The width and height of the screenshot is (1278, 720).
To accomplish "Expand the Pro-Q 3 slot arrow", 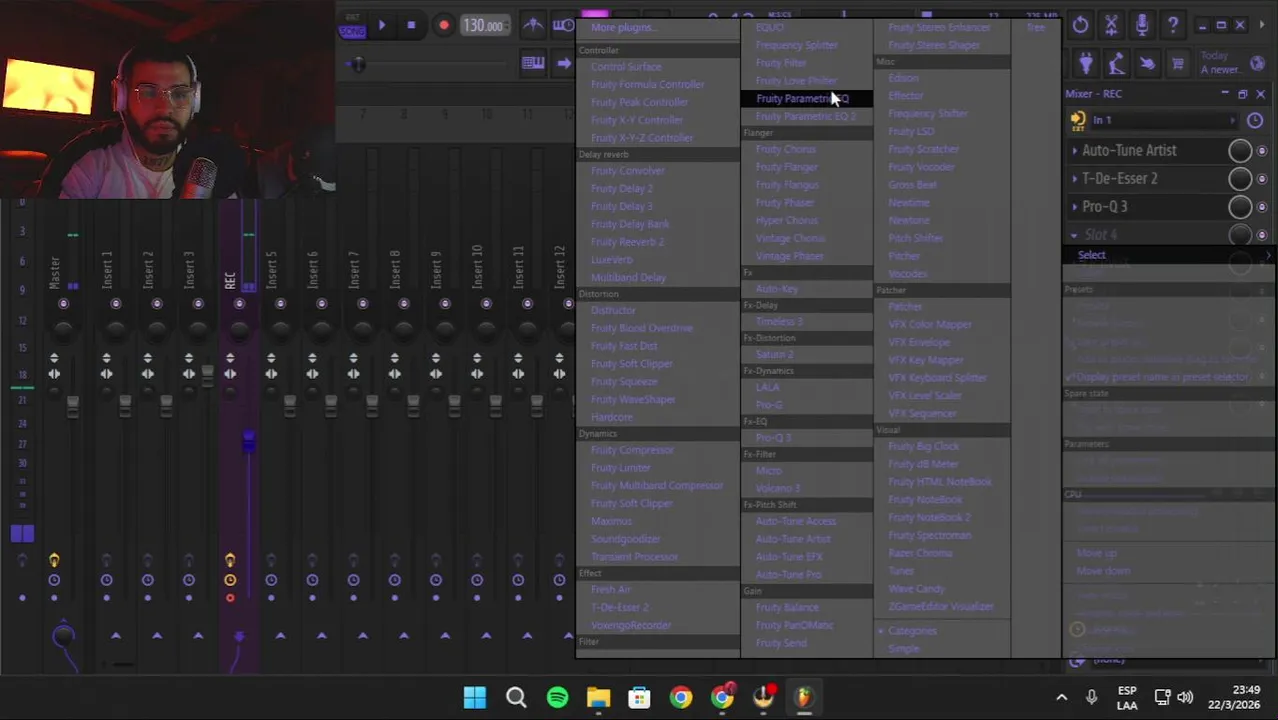I will [1075, 207].
